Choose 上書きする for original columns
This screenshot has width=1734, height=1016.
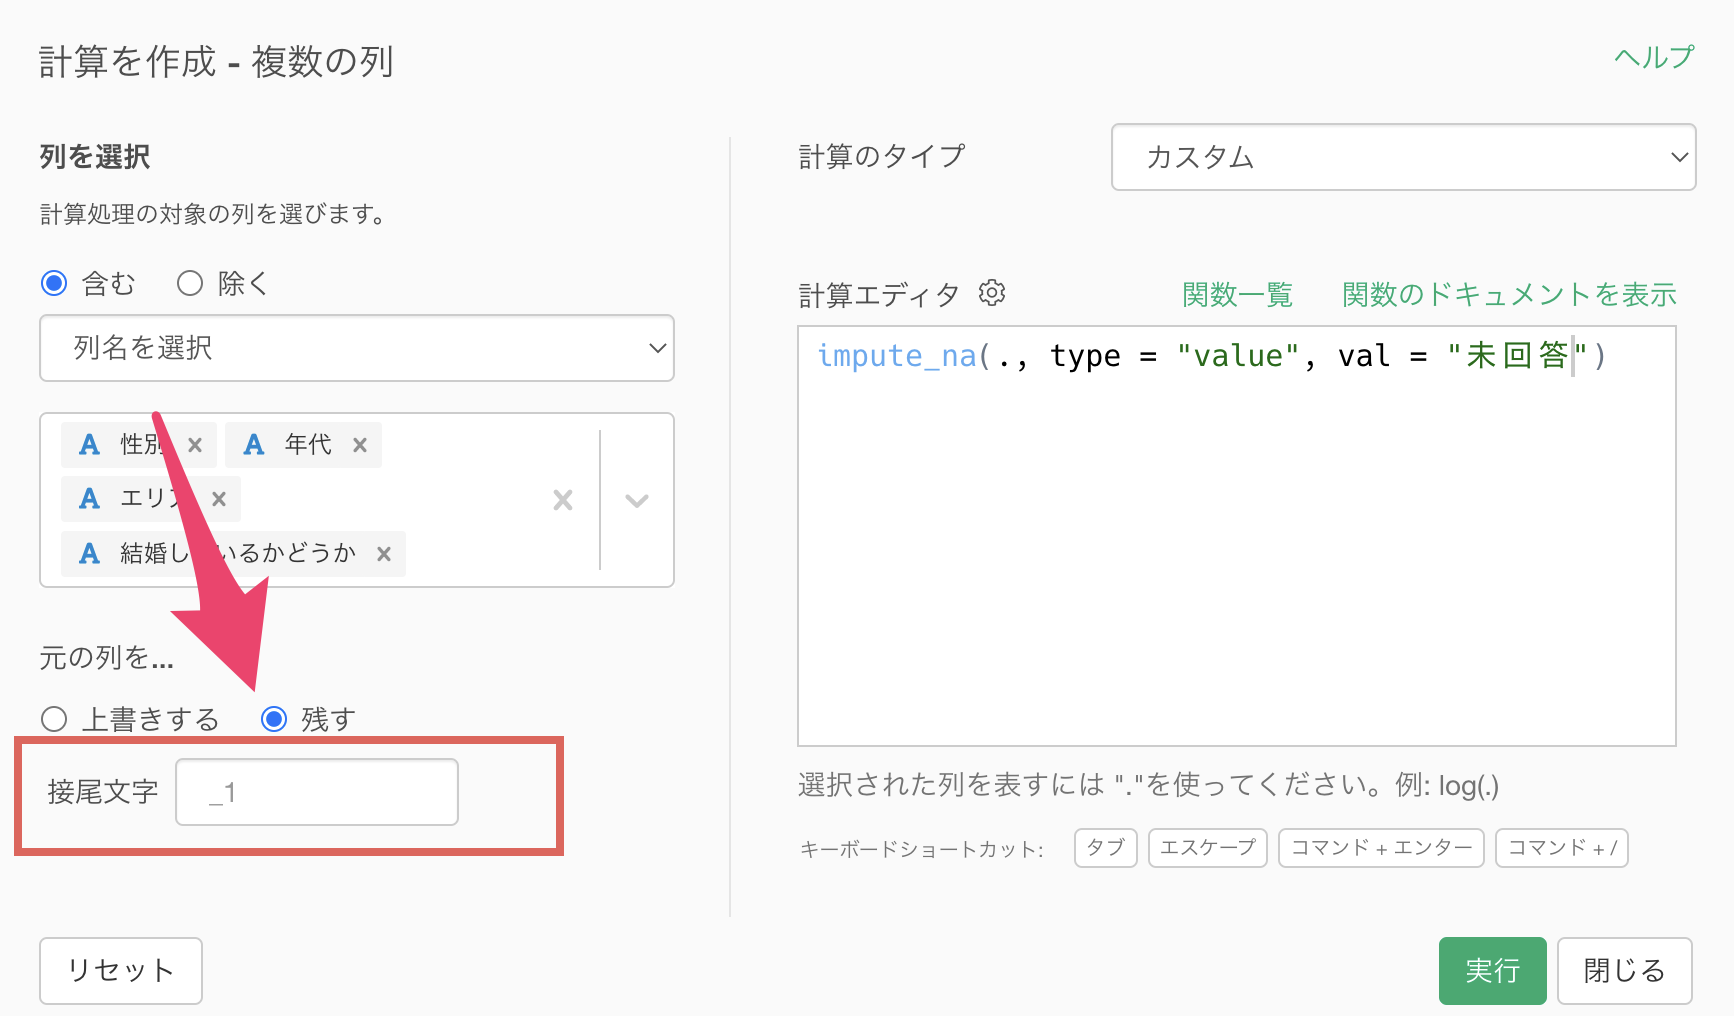[54, 719]
